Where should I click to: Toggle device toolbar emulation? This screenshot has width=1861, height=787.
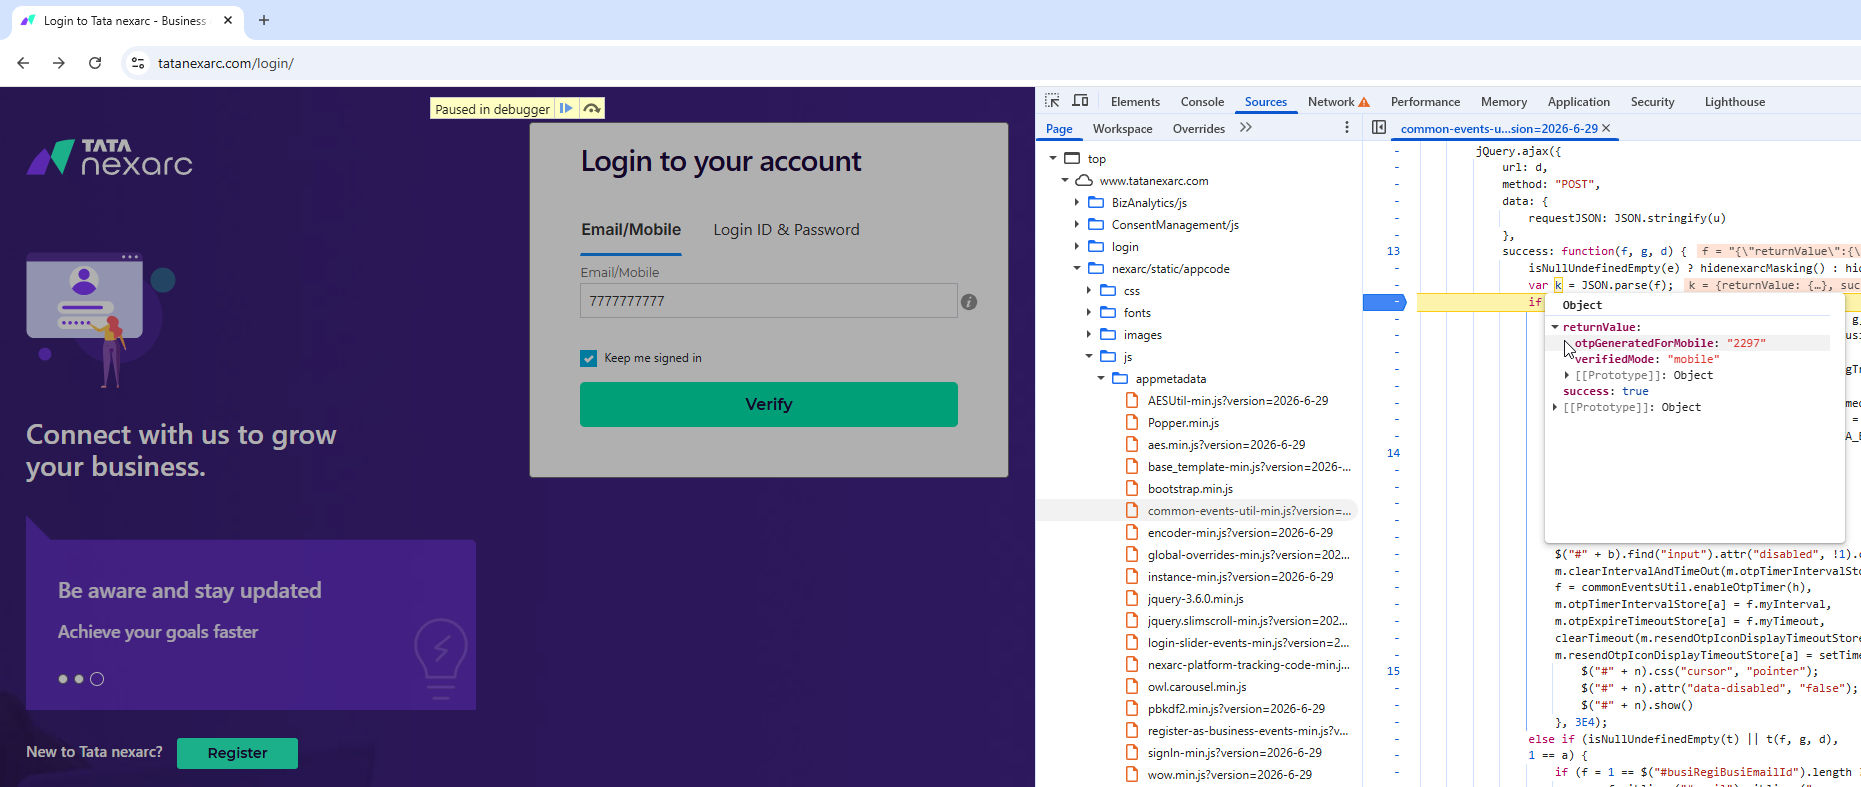[x=1080, y=101]
